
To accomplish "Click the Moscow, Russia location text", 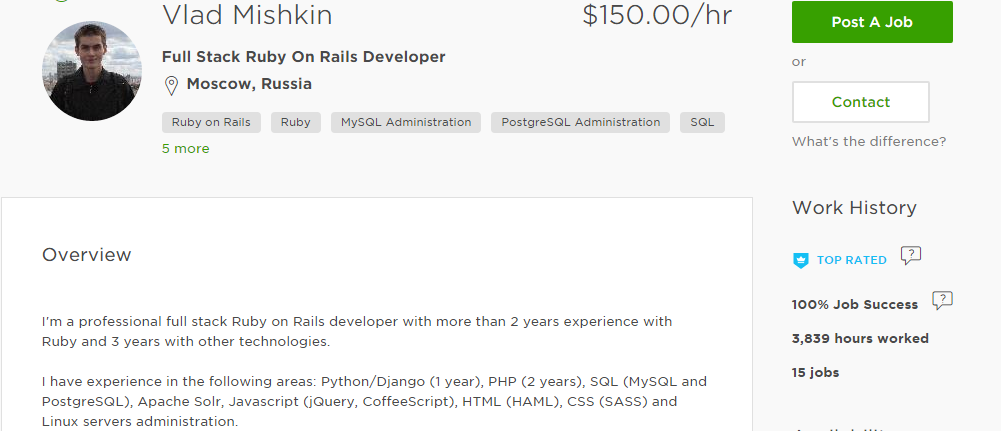I will coord(249,84).
